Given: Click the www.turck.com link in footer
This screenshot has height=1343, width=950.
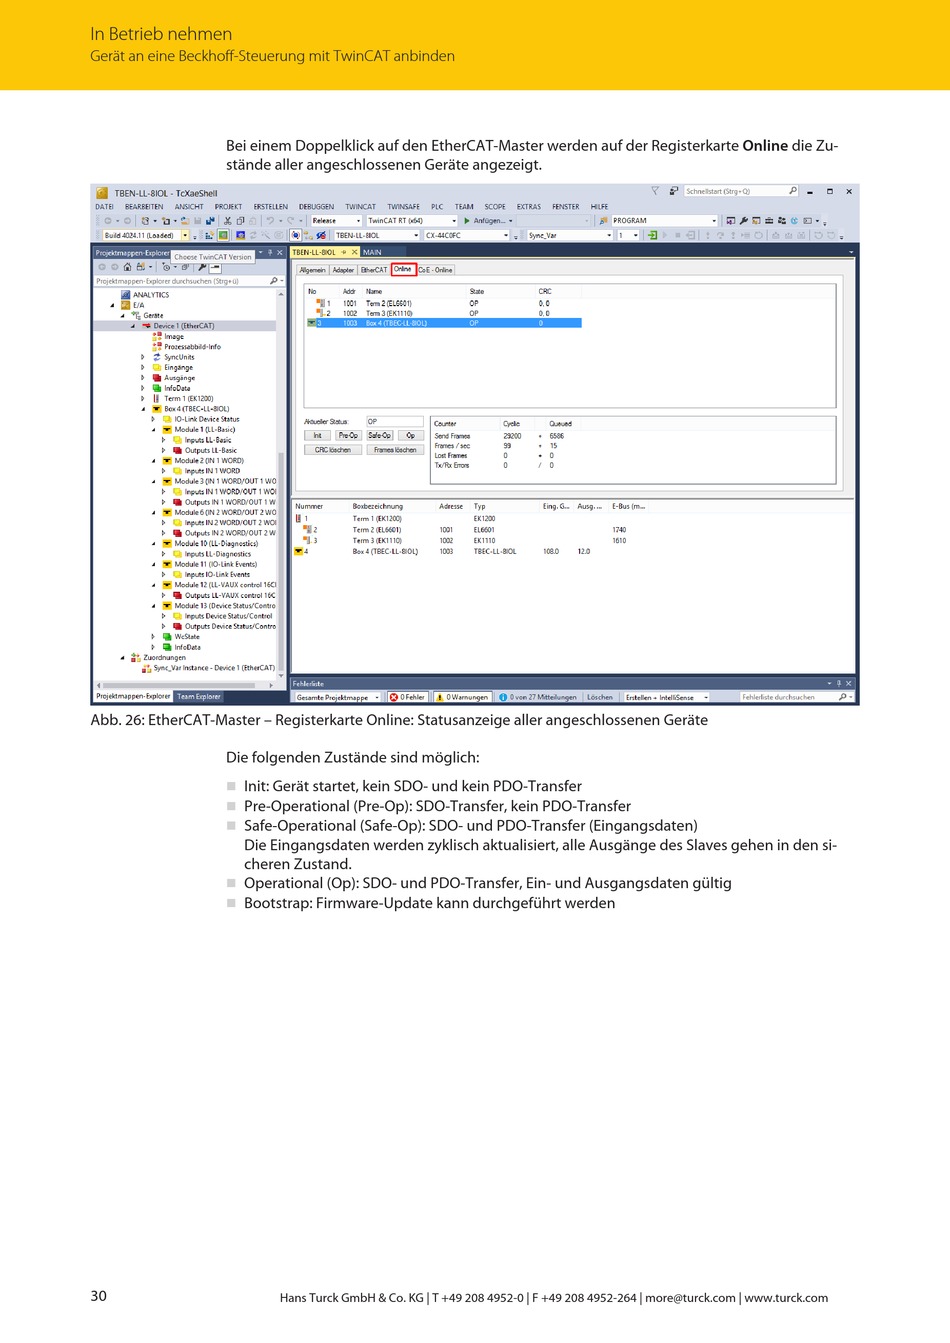Looking at the screenshot, I should coord(786,1298).
